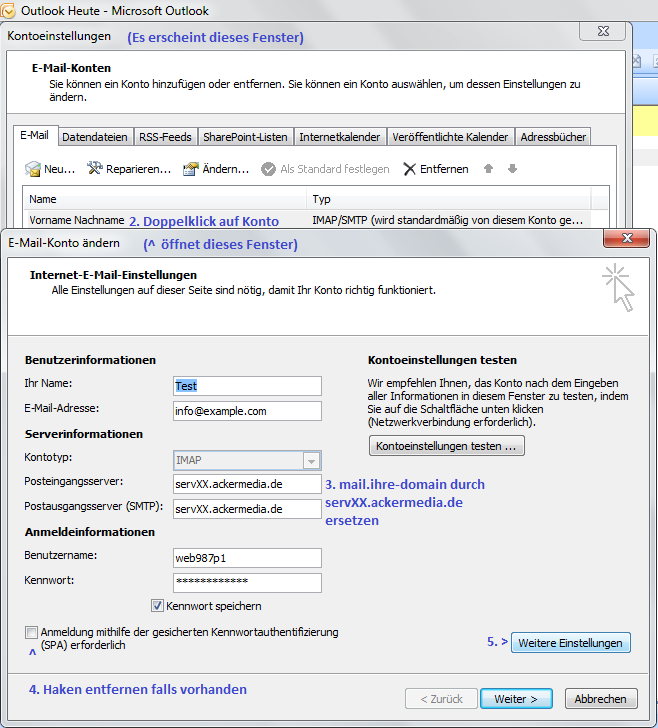Switch to the E-Mail tab
The width and height of the screenshot is (658, 728).
pos(34,135)
